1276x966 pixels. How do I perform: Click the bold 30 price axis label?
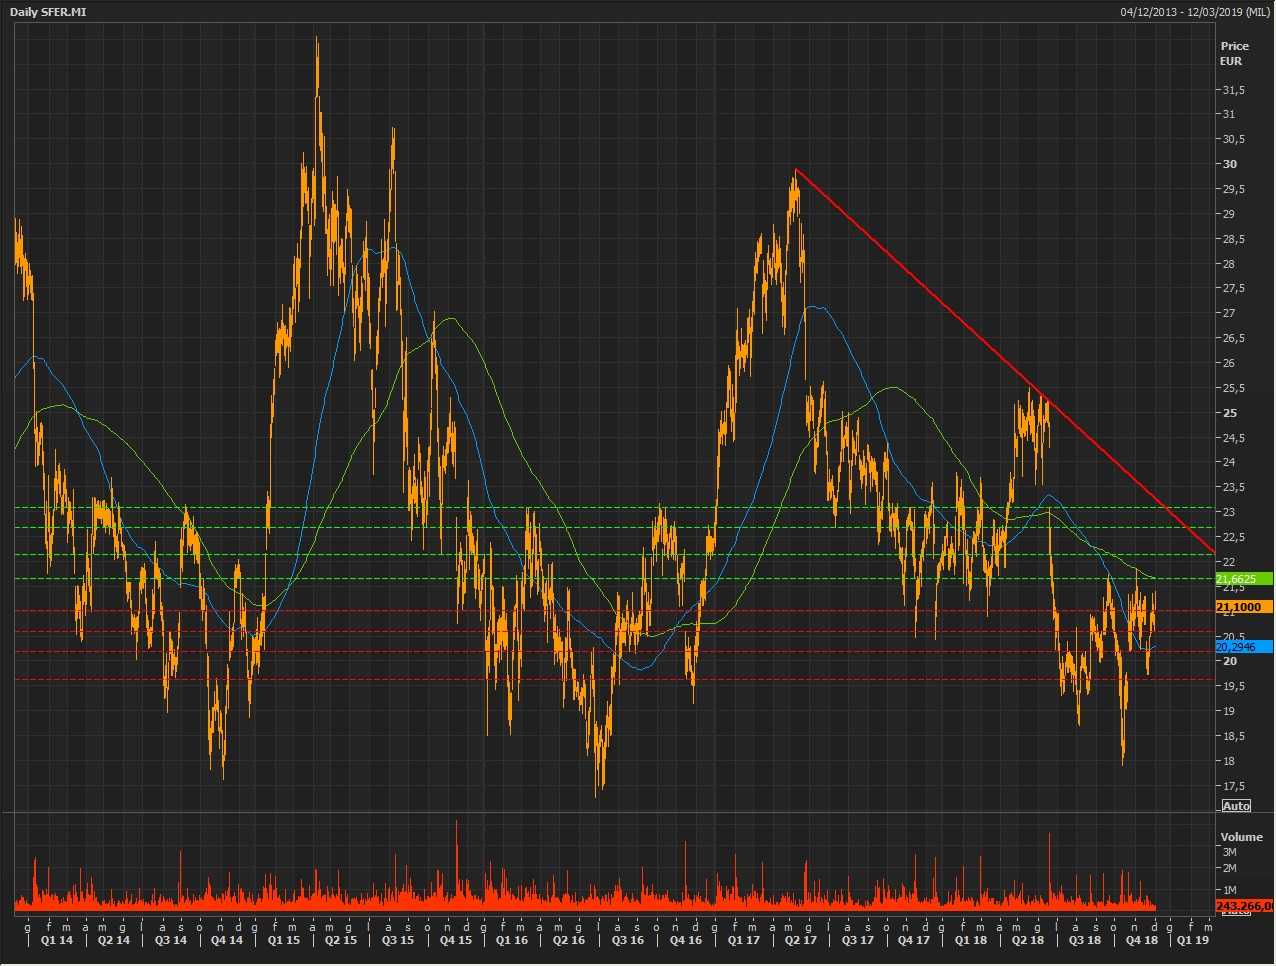[1230, 164]
